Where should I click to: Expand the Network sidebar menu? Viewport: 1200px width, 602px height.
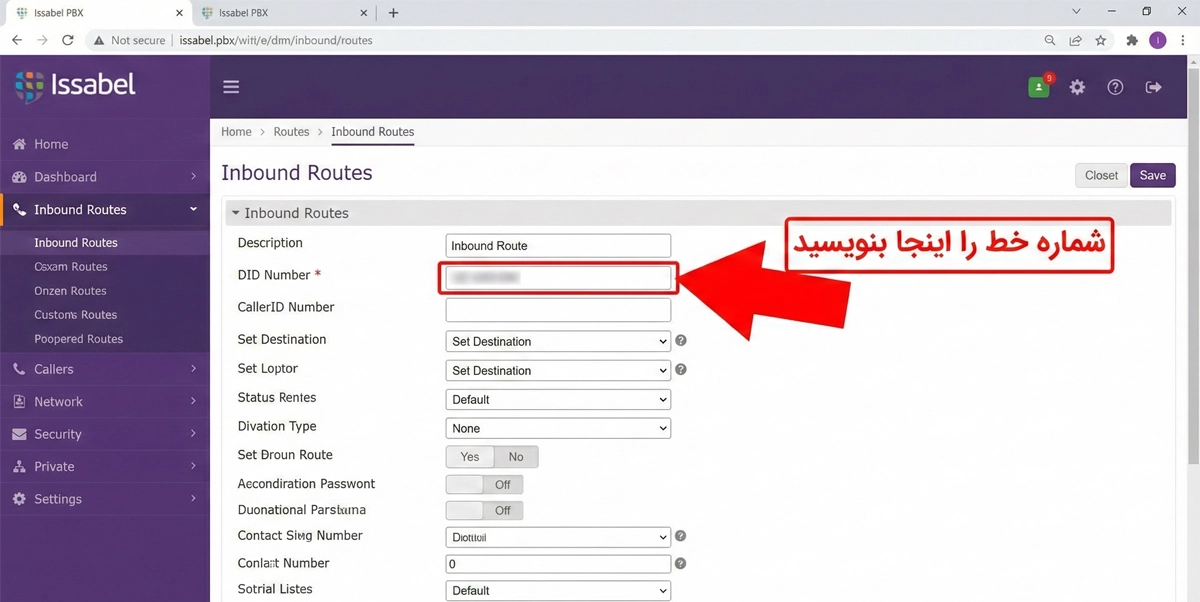[x=105, y=402]
